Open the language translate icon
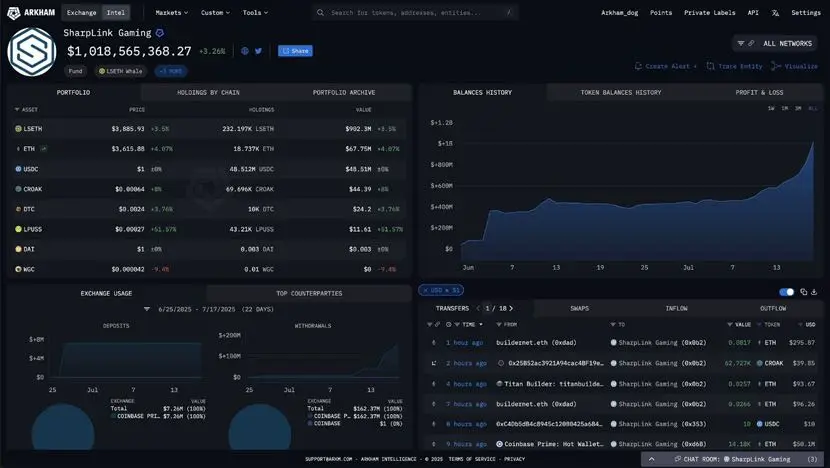Image resolution: width=830 pixels, height=468 pixels. pos(775,13)
